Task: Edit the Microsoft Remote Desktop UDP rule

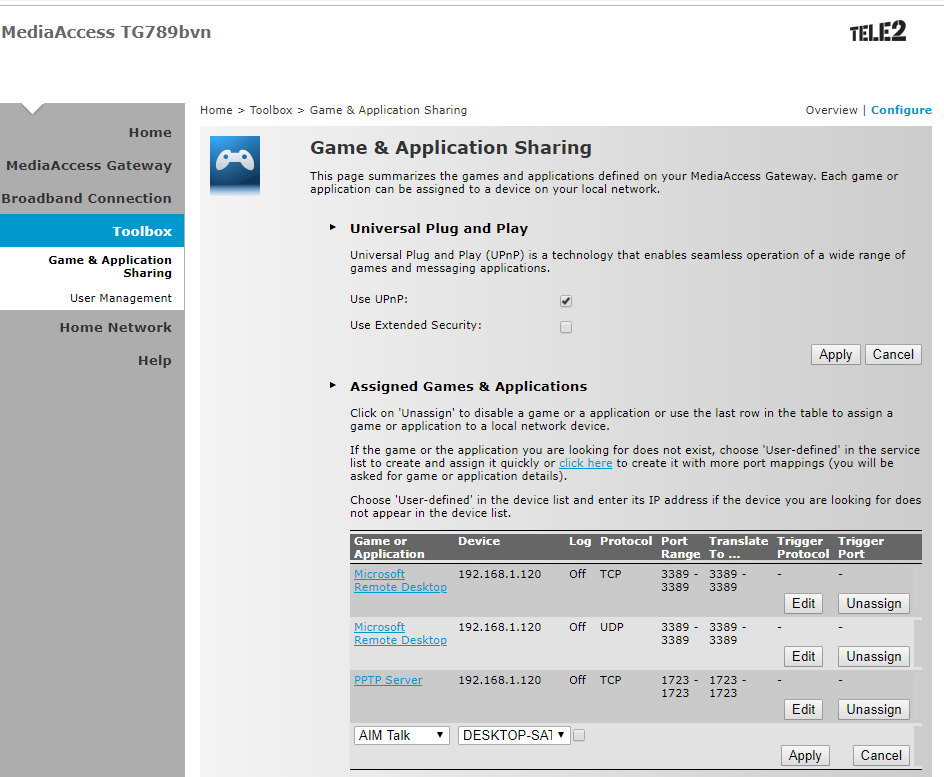Action: click(804, 657)
